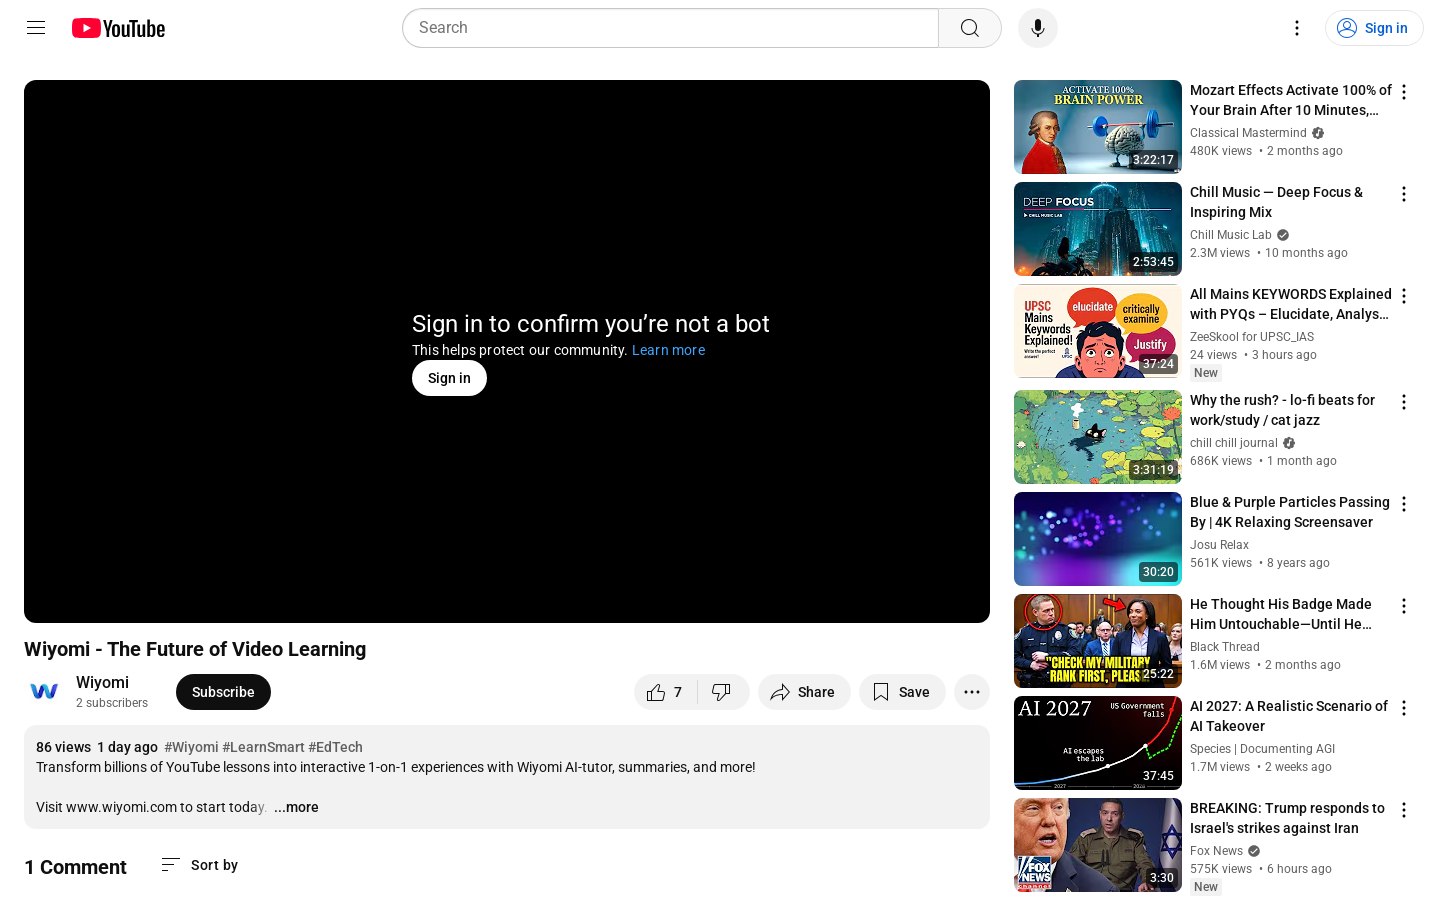
Task: Open title 'BREAKING: Trump responds to Israel's strikes'
Action: click(x=1288, y=818)
